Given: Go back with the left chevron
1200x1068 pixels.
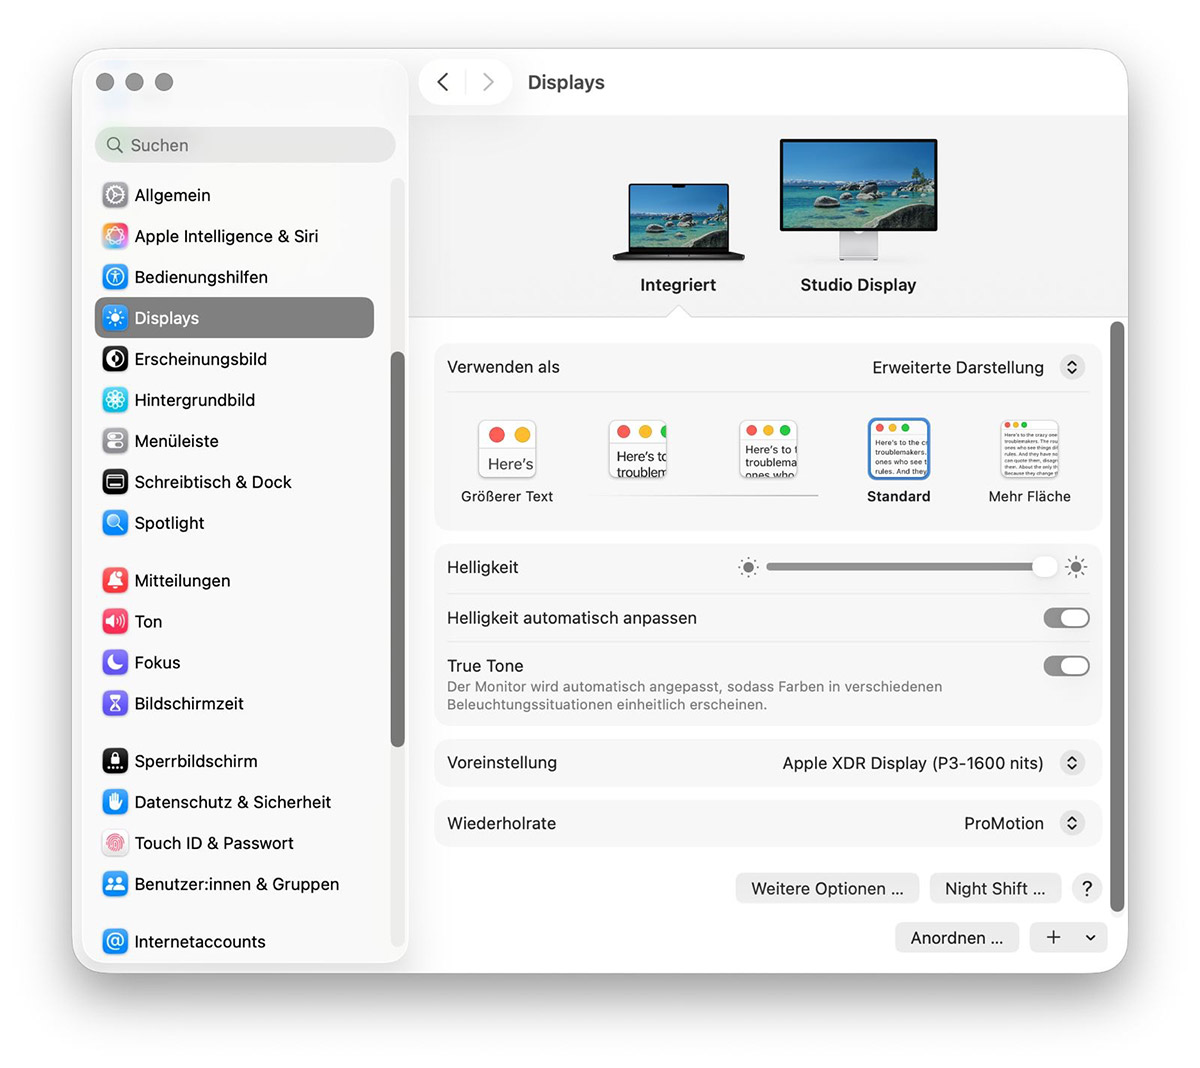Looking at the screenshot, I should 443,82.
